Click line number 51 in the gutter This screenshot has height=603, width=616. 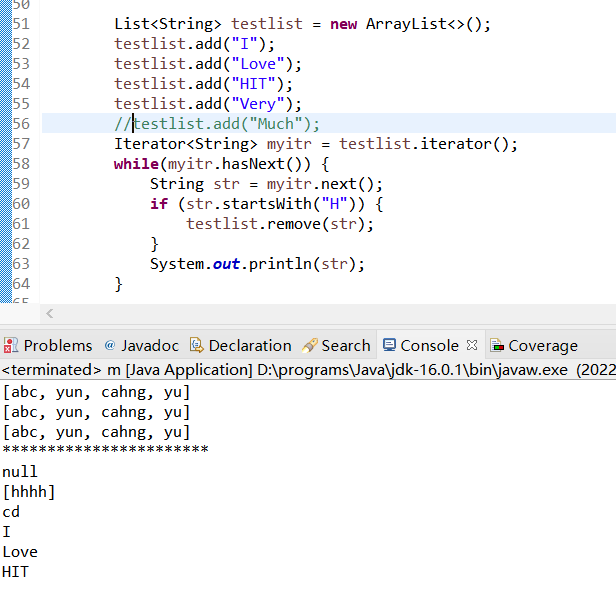(21, 24)
